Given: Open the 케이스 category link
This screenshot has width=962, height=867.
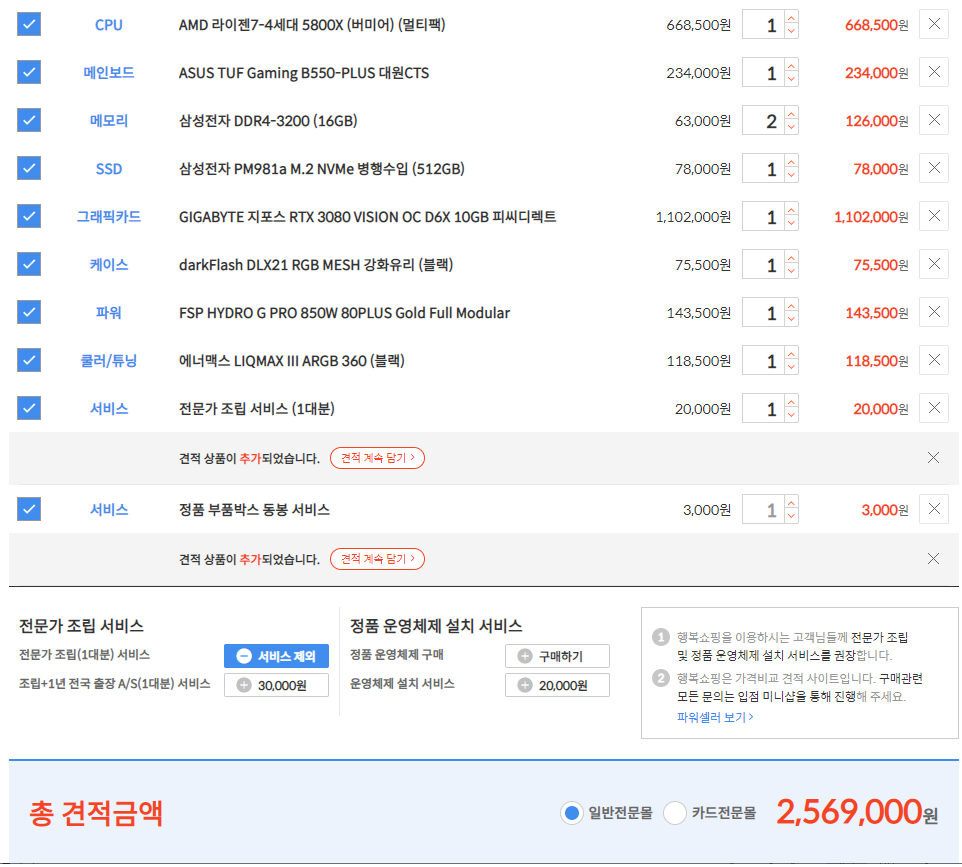Looking at the screenshot, I should [109, 265].
